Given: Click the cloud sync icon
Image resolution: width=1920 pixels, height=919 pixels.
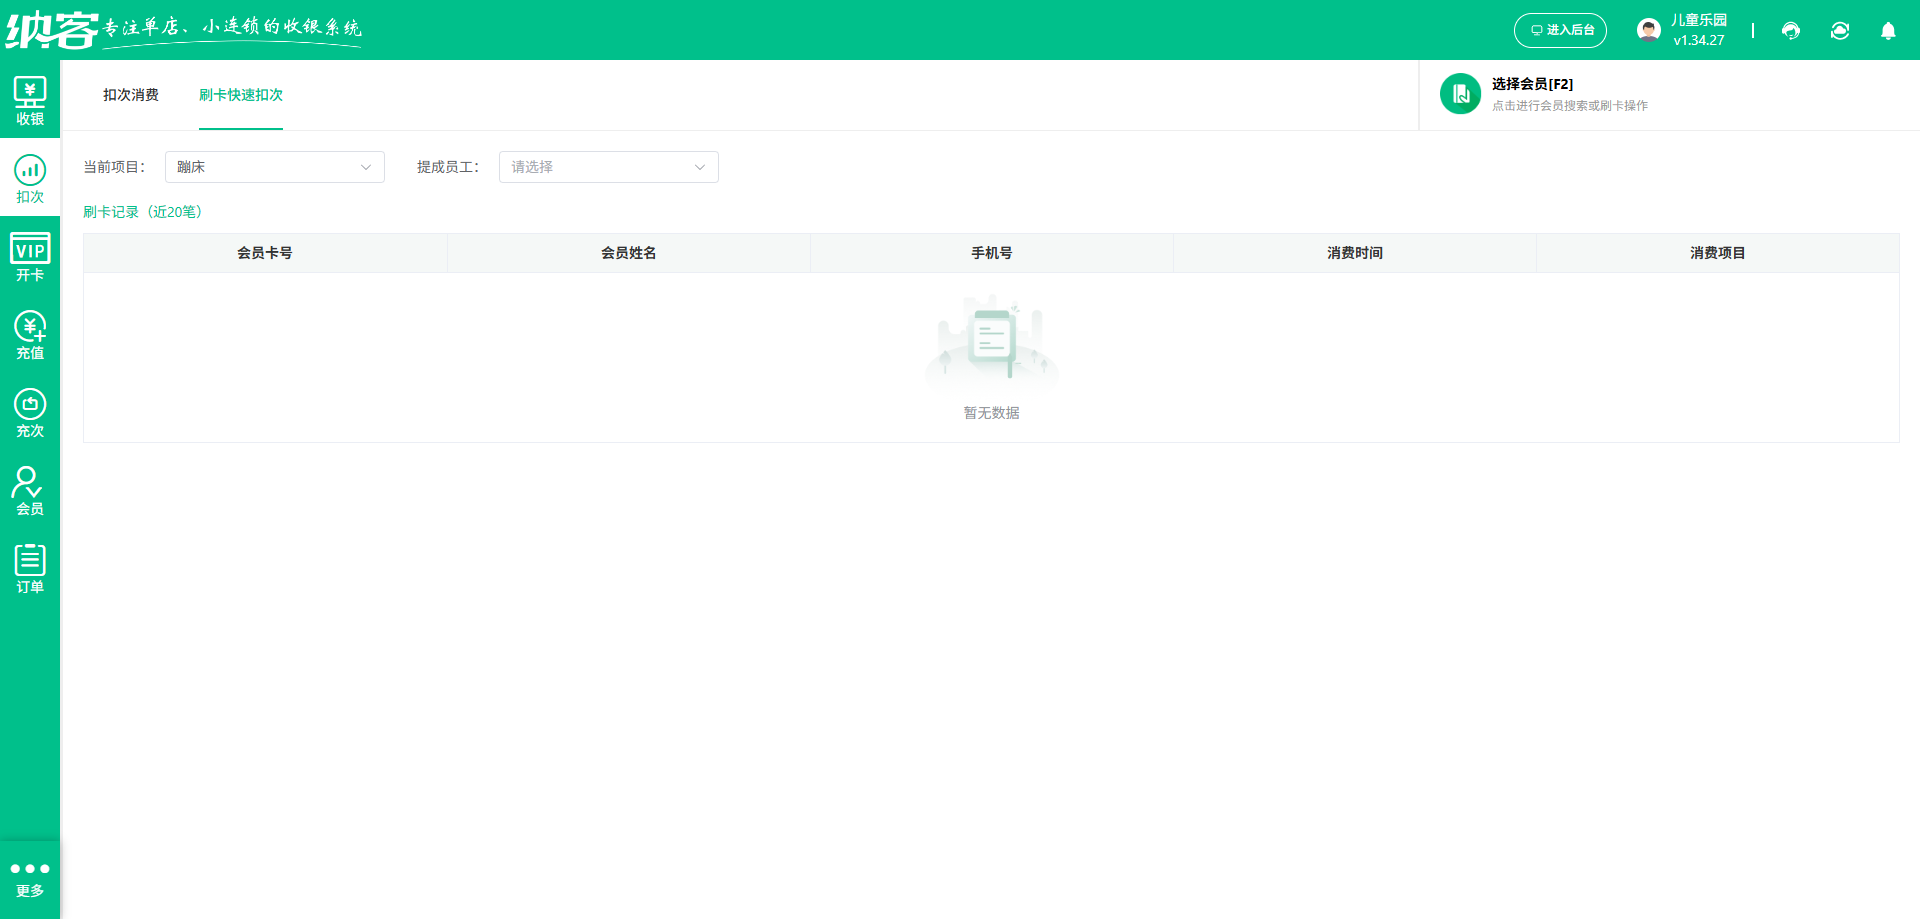Looking at the screenshot, I should click(1839, 30).
